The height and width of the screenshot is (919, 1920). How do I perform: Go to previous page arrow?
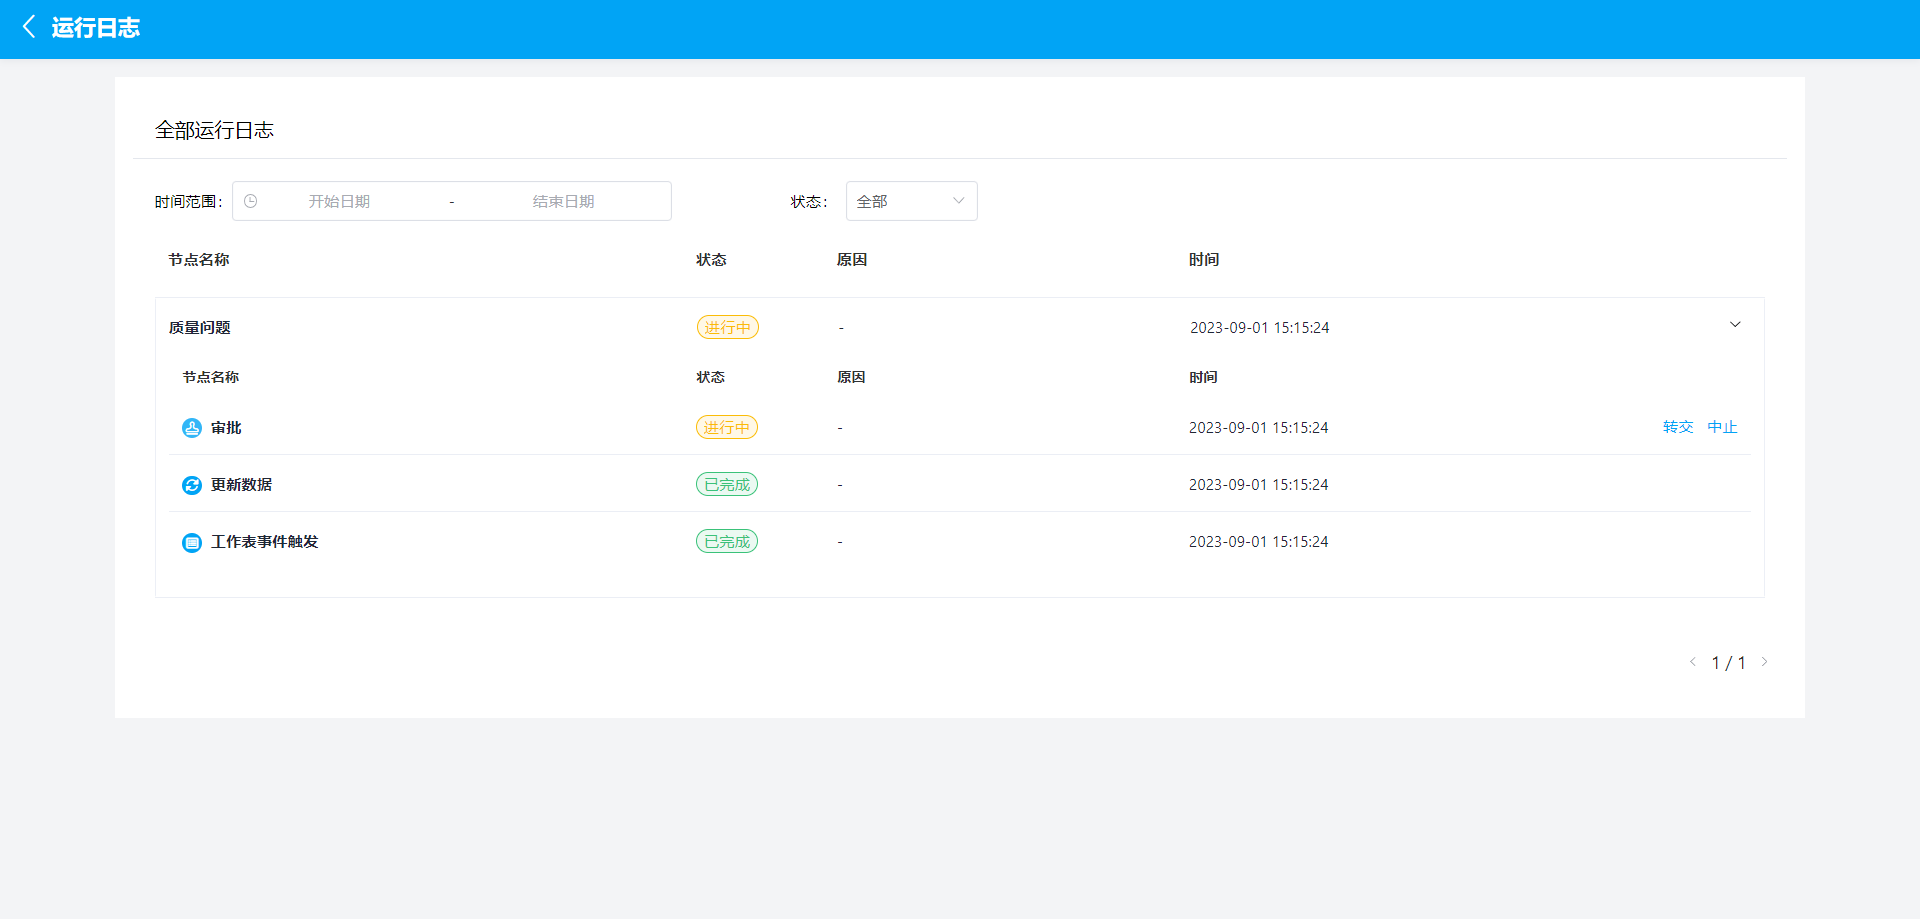pyautogui.click(x=1692, y=662)
